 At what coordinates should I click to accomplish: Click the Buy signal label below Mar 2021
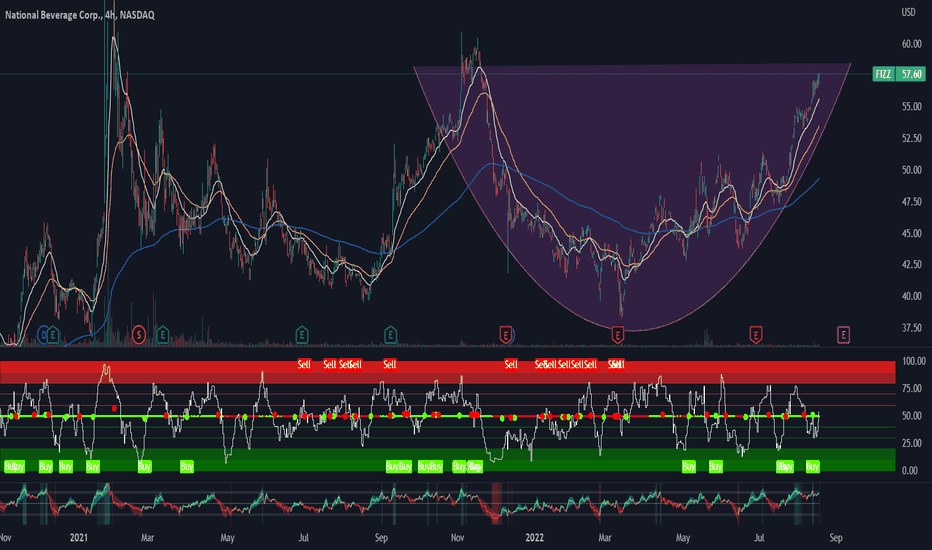click(144, 467)
